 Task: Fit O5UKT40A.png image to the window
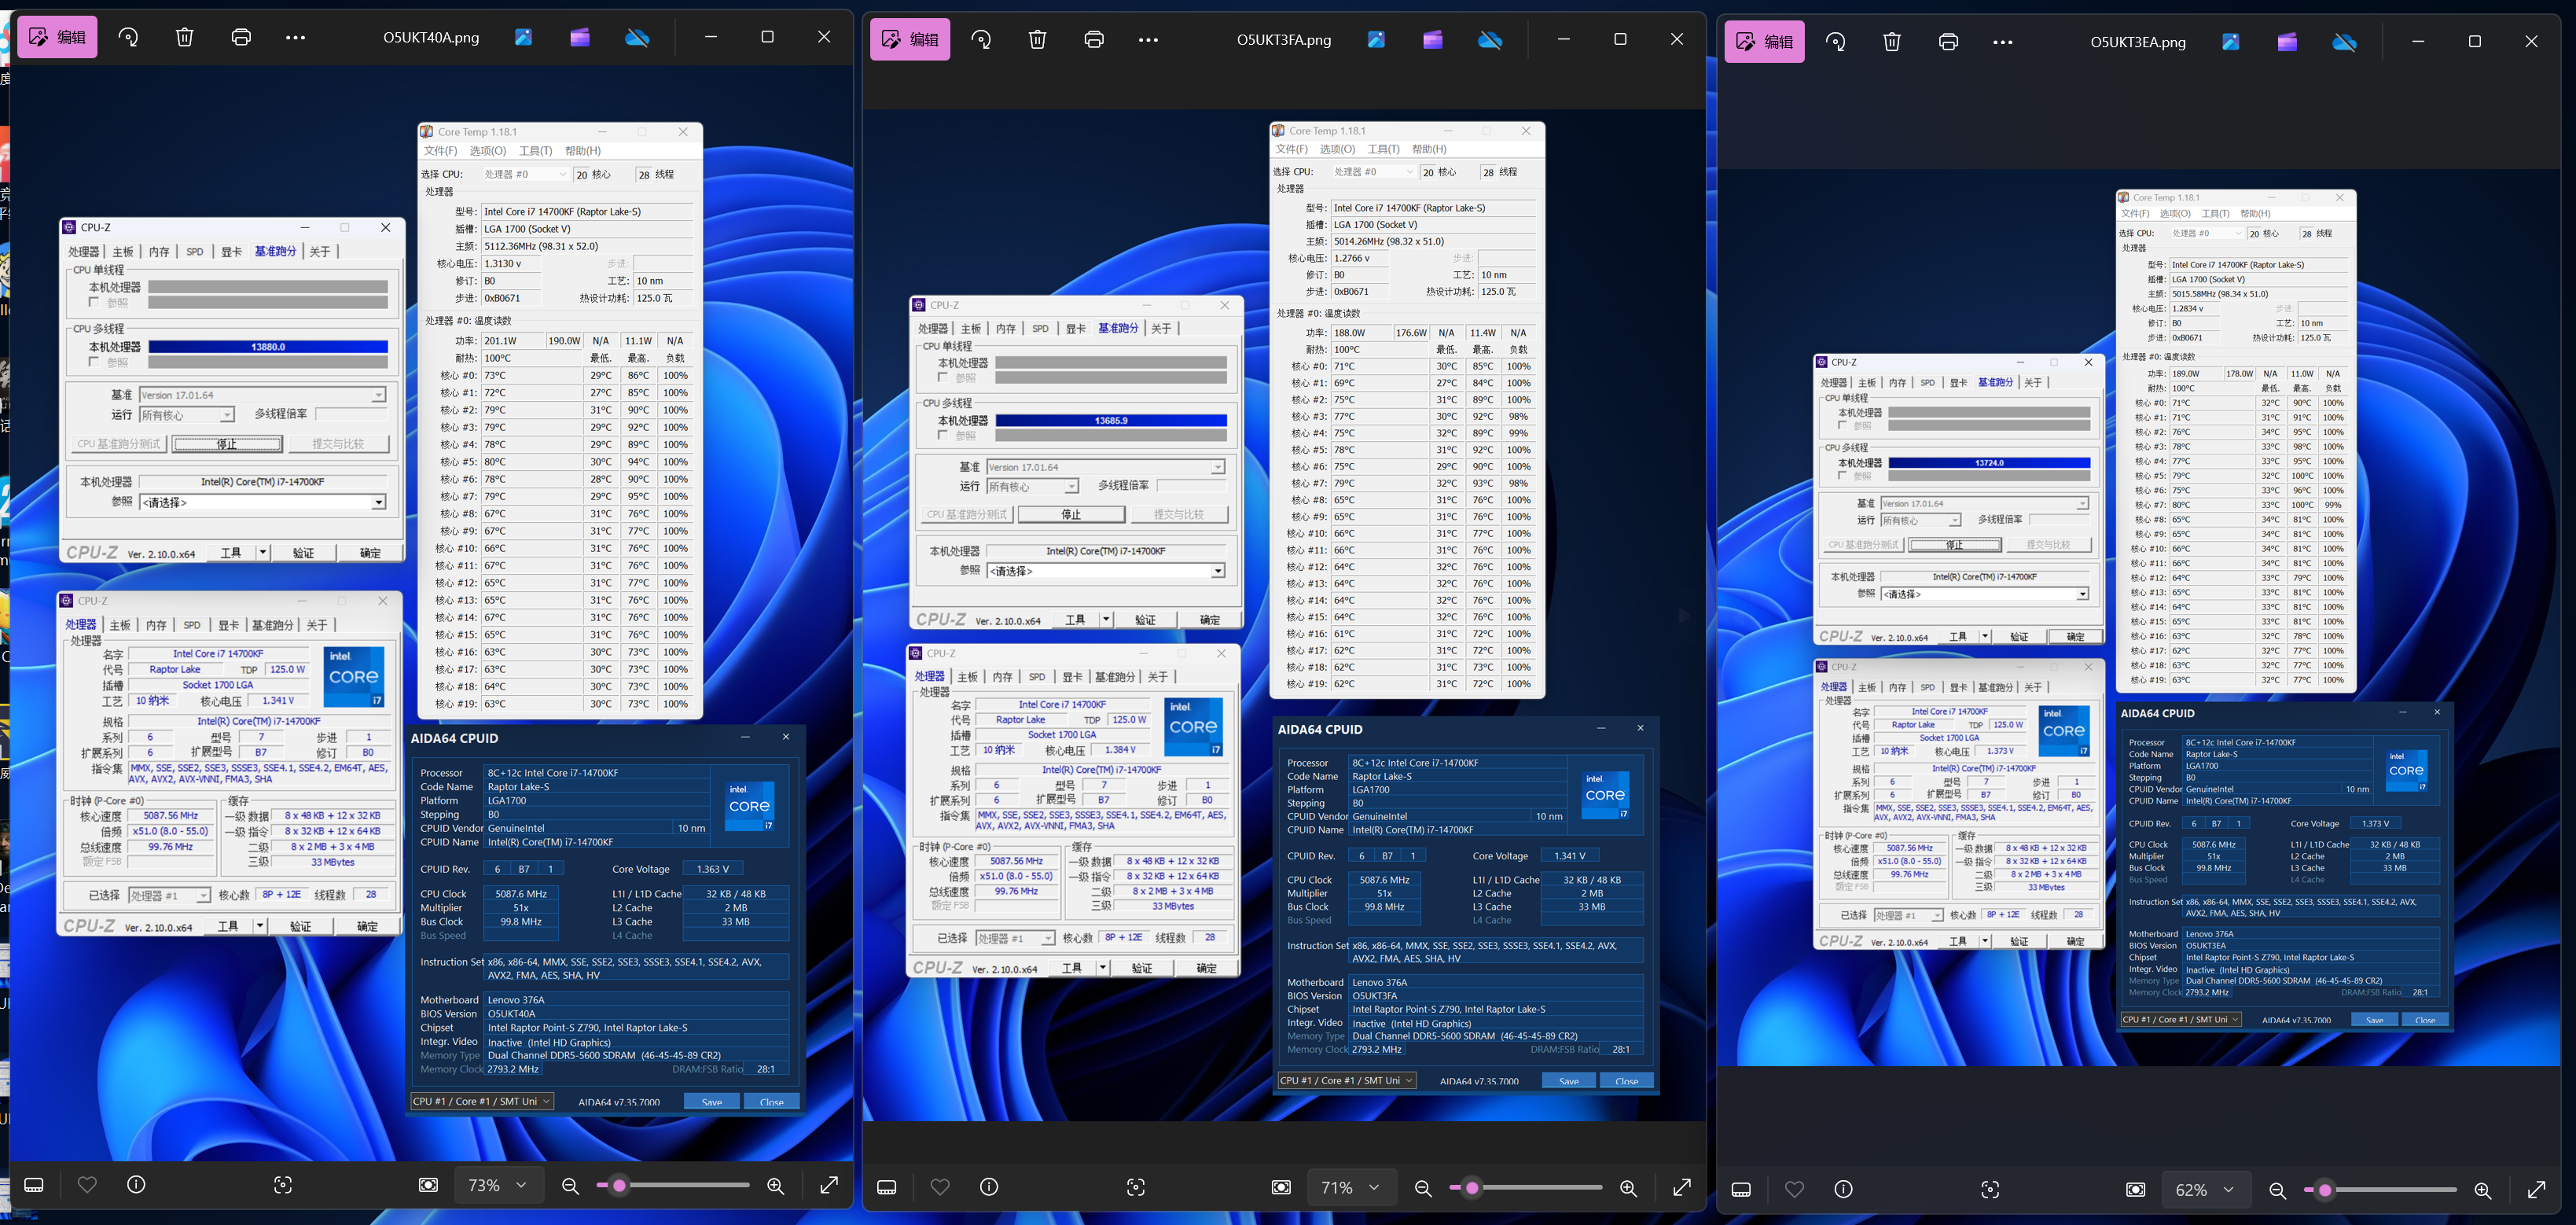click(x=429, y=1185)
